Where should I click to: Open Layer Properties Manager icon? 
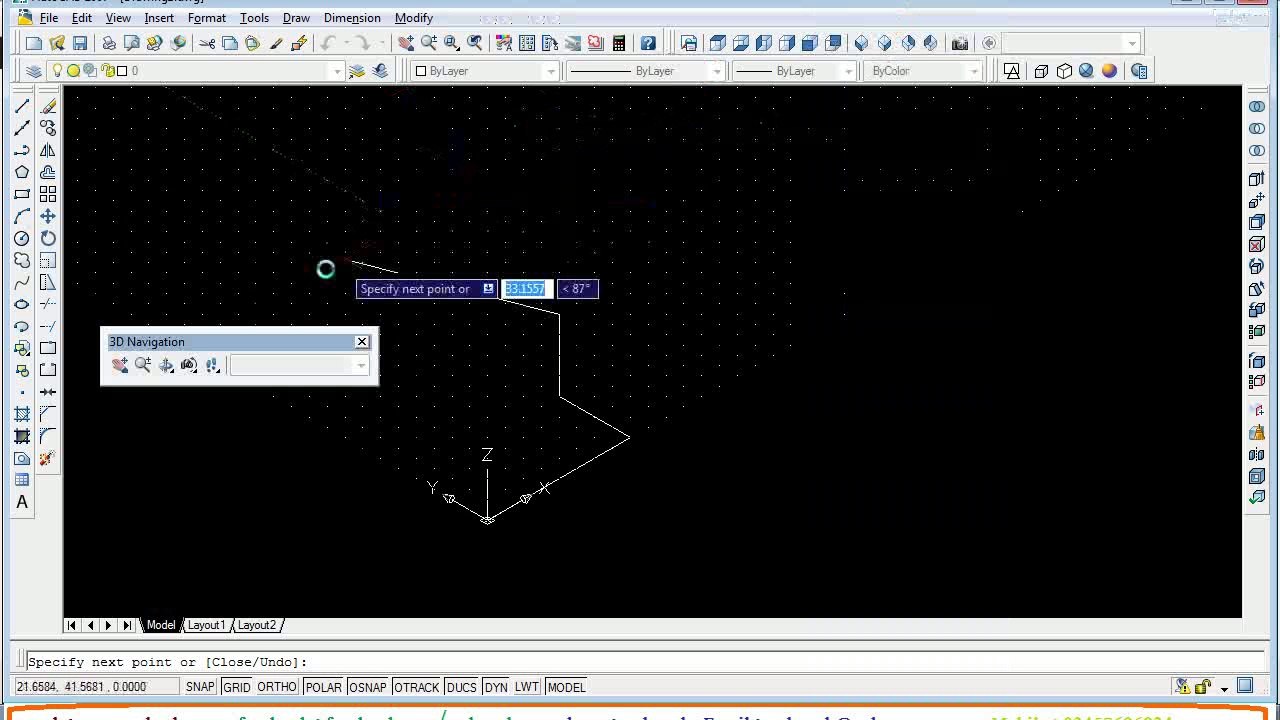[x=34, y=71]
